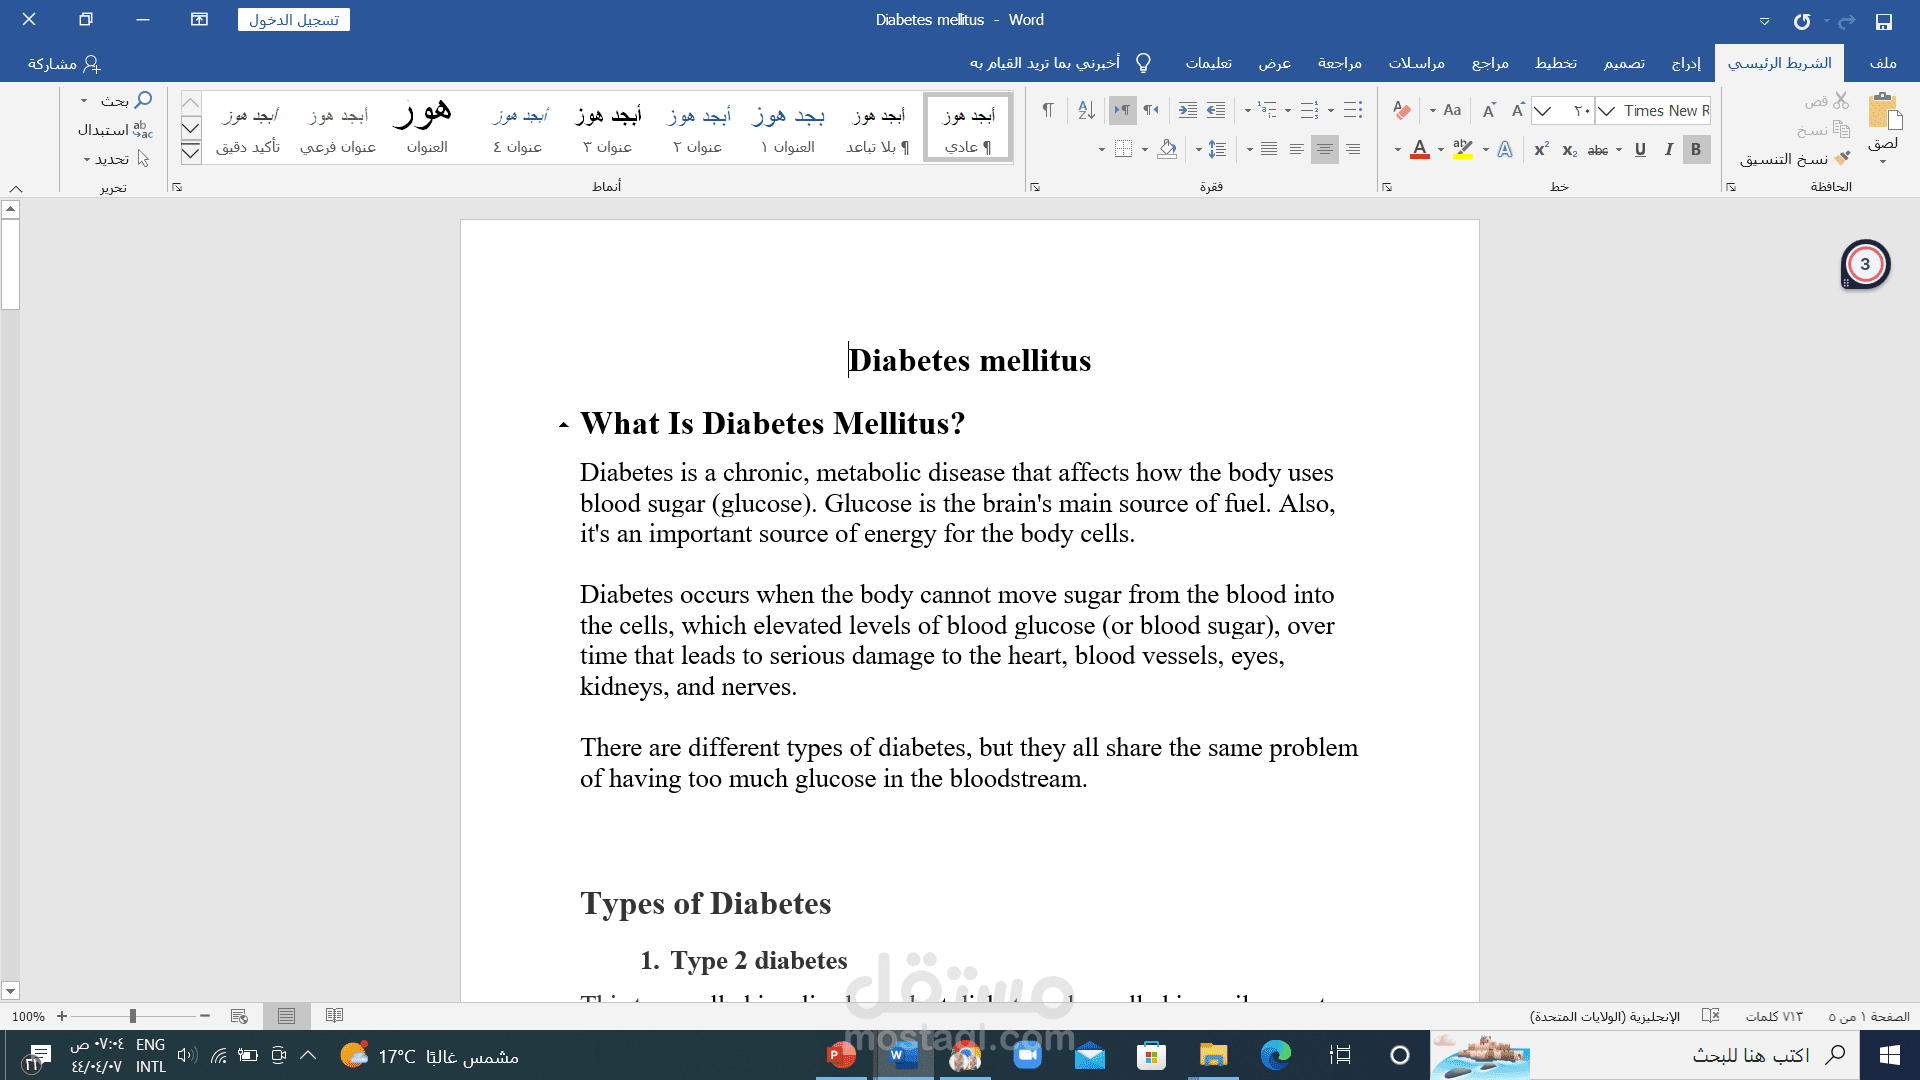Image resolution: width=1920 pixels, height=1080 pixels.
Task: Click the Save icon in title bar
Action: tap(1884, 21)
